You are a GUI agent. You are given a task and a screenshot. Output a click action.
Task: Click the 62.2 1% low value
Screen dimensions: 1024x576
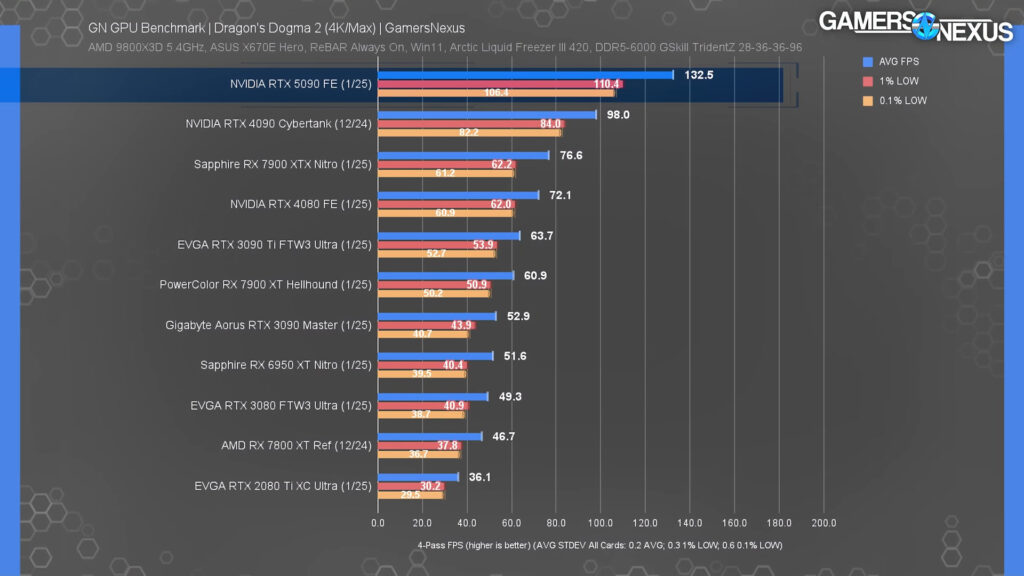[x=502, y=165]
